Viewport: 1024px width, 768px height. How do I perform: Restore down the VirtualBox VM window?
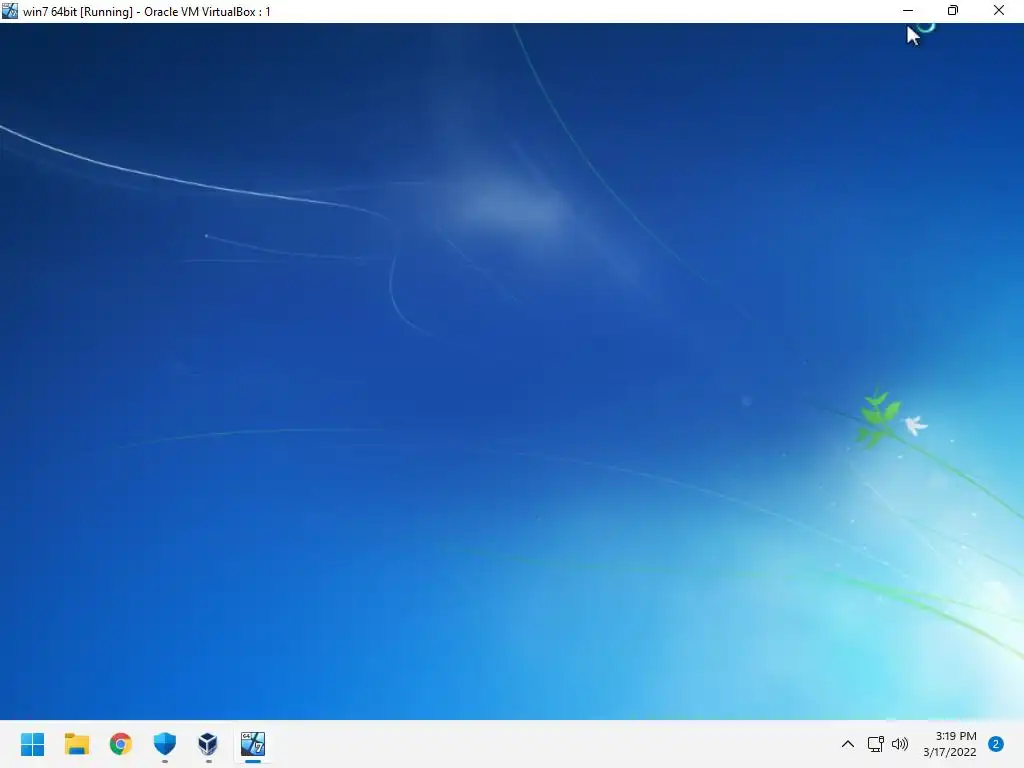pos(953,10)
